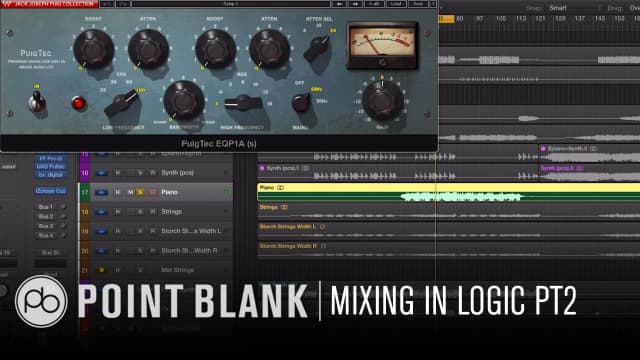Adjust the high frequency Boost knob
The width and height of the screenshot is (640, 360).
coord(215,49)
